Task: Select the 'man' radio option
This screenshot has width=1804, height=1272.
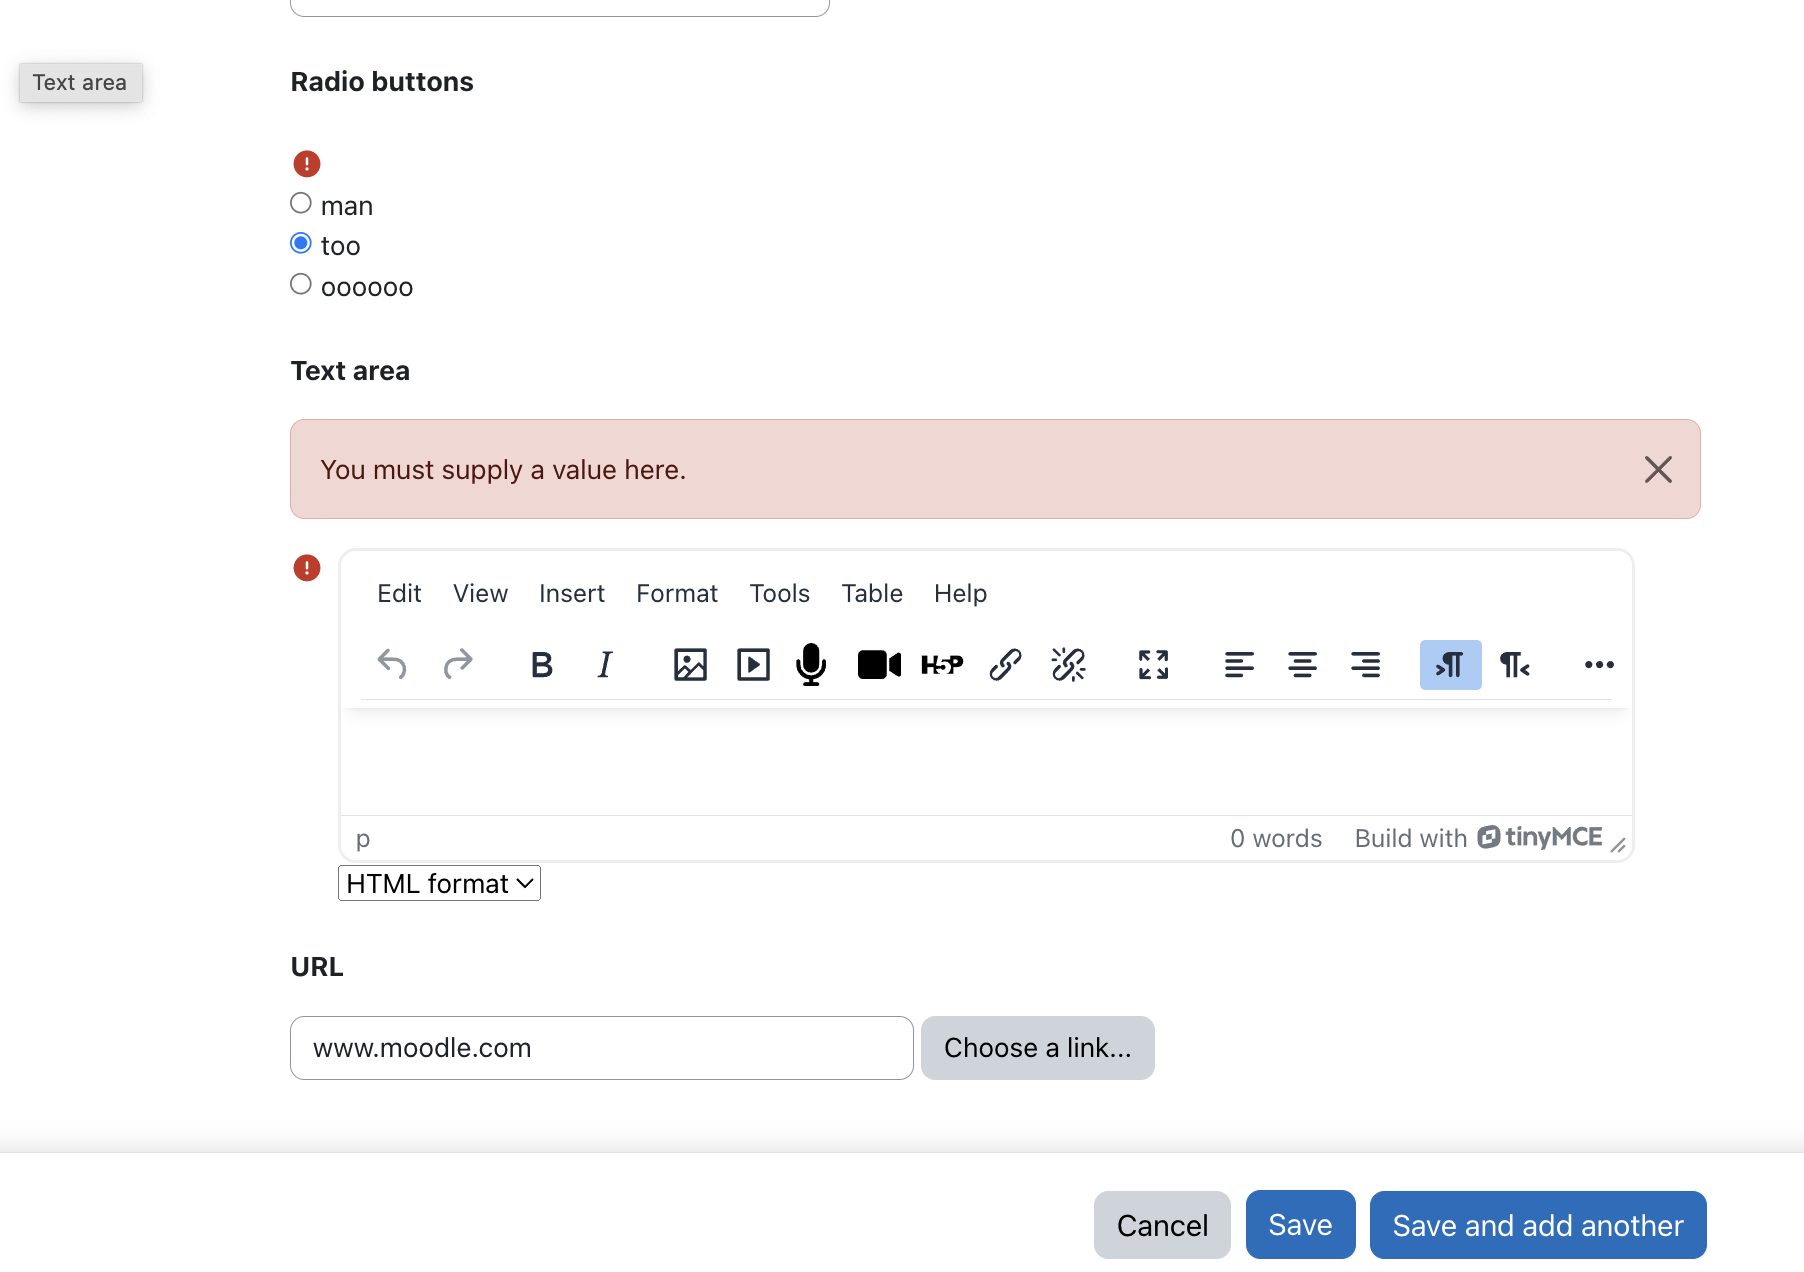Action: [x=301, y=203]
